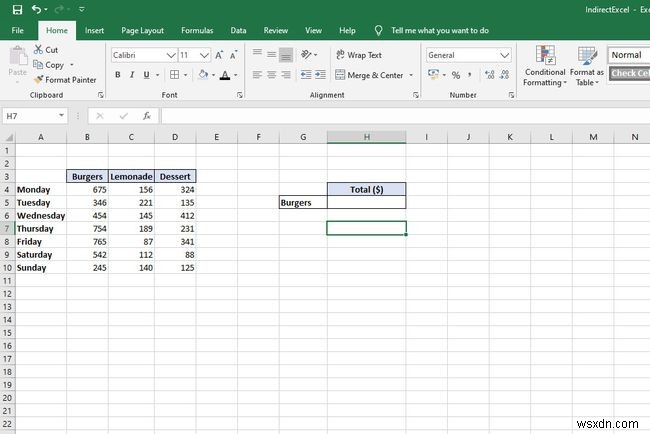Select Middle Align icon

pyautogui.click(x=272, y=54)
